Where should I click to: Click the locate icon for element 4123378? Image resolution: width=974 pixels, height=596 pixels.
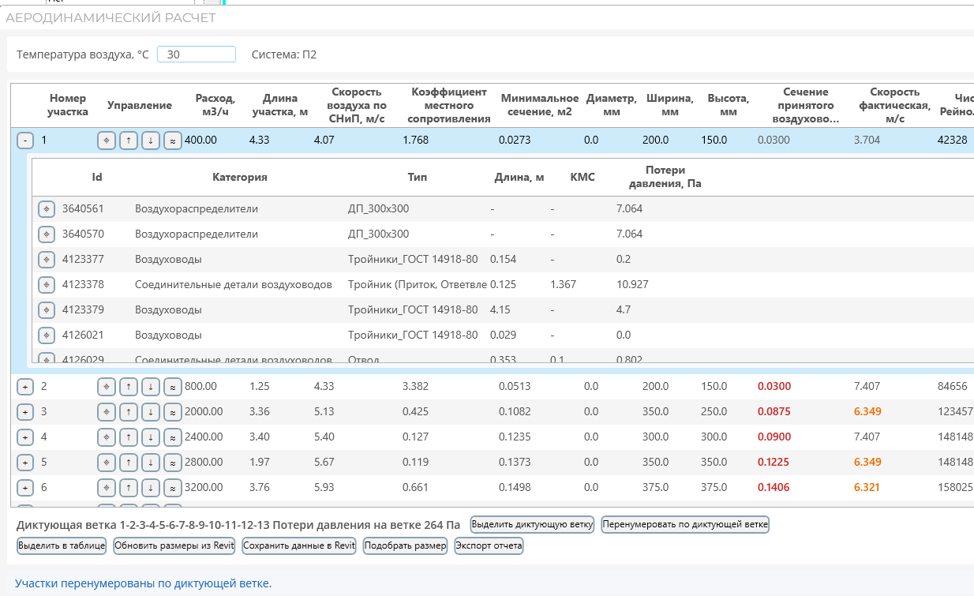(47, 285)
